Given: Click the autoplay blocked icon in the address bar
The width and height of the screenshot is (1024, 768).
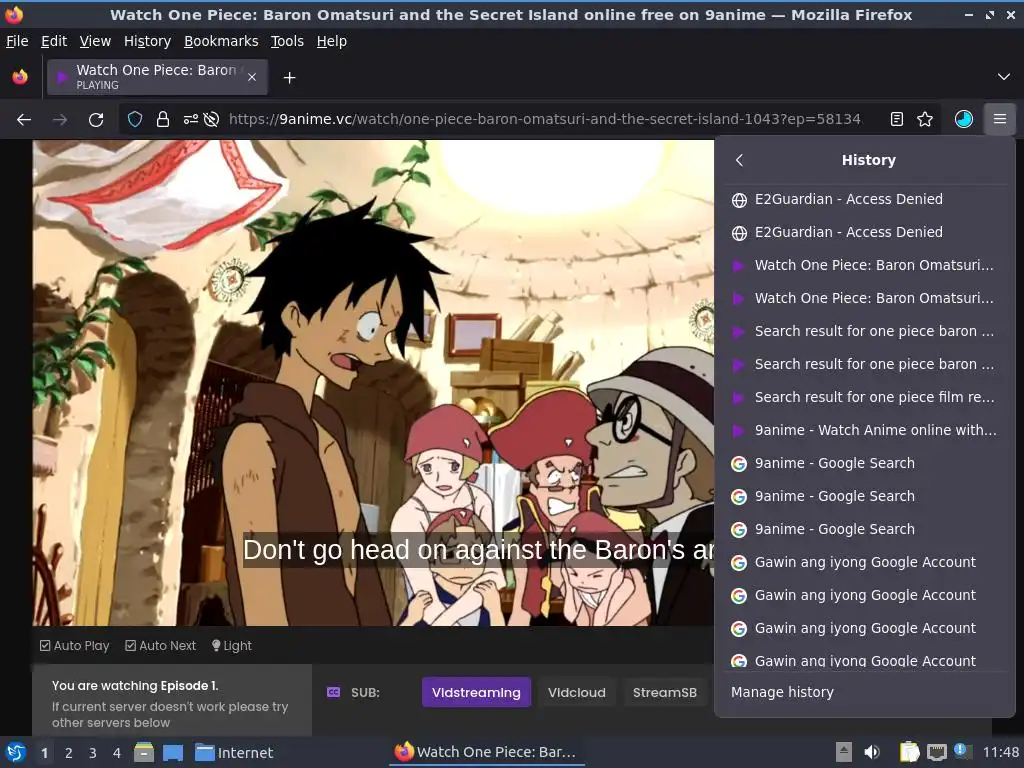Looking at the screenshot, I should (211, 120).
